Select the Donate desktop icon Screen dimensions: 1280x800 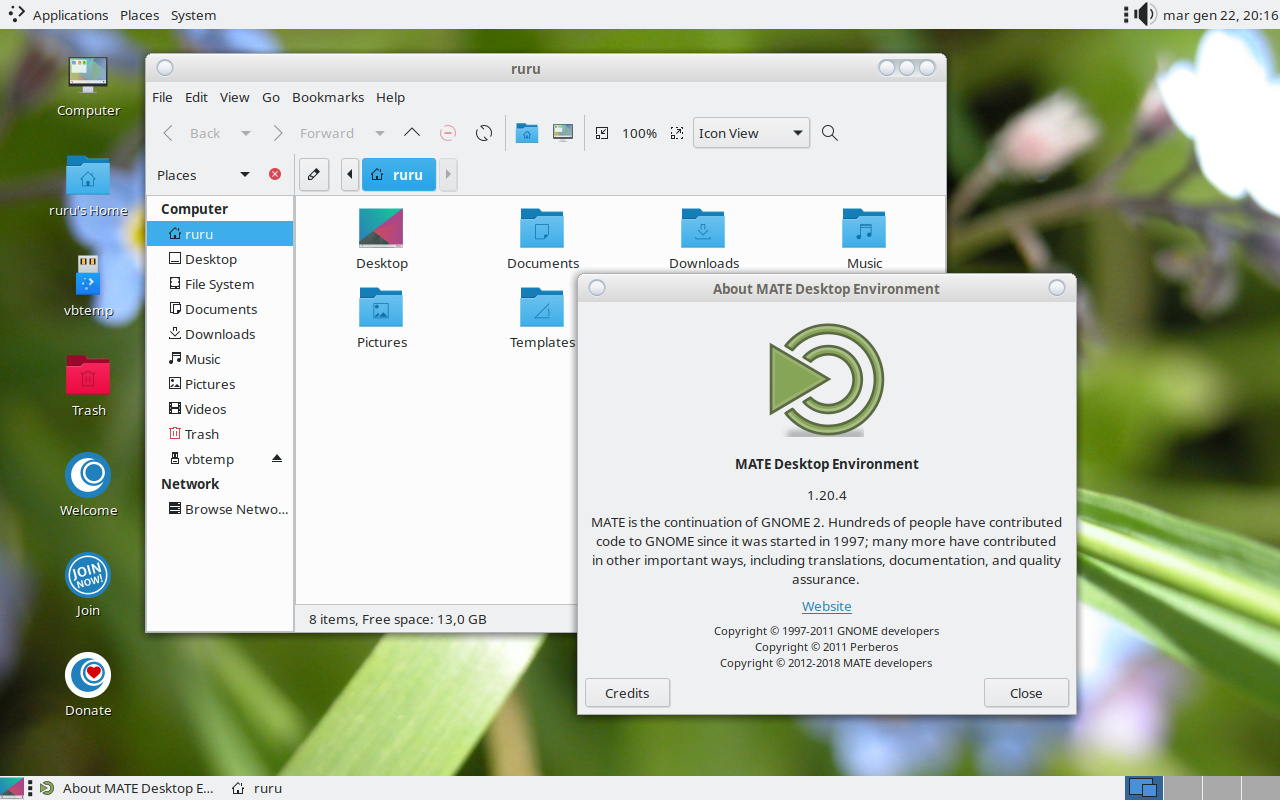pos(88,675)
